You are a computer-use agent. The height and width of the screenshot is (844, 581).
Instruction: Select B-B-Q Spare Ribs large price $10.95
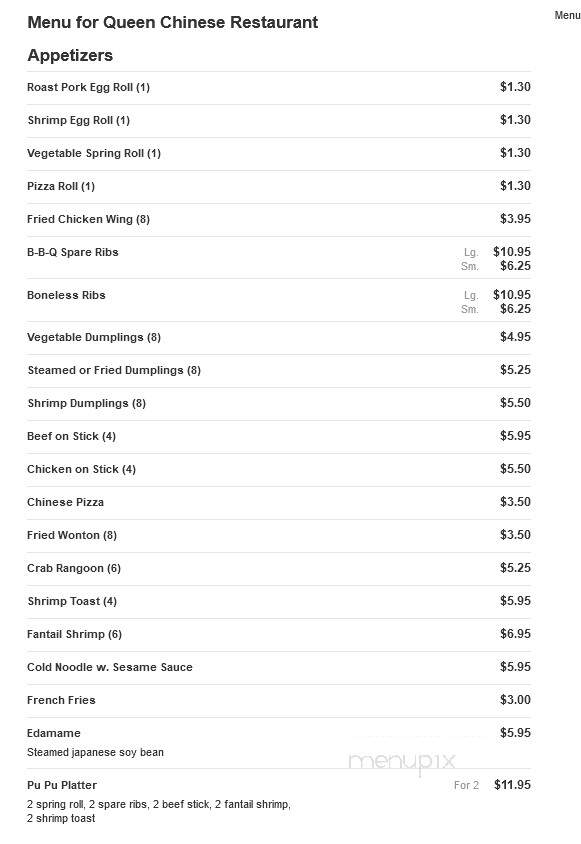point(512,251)
